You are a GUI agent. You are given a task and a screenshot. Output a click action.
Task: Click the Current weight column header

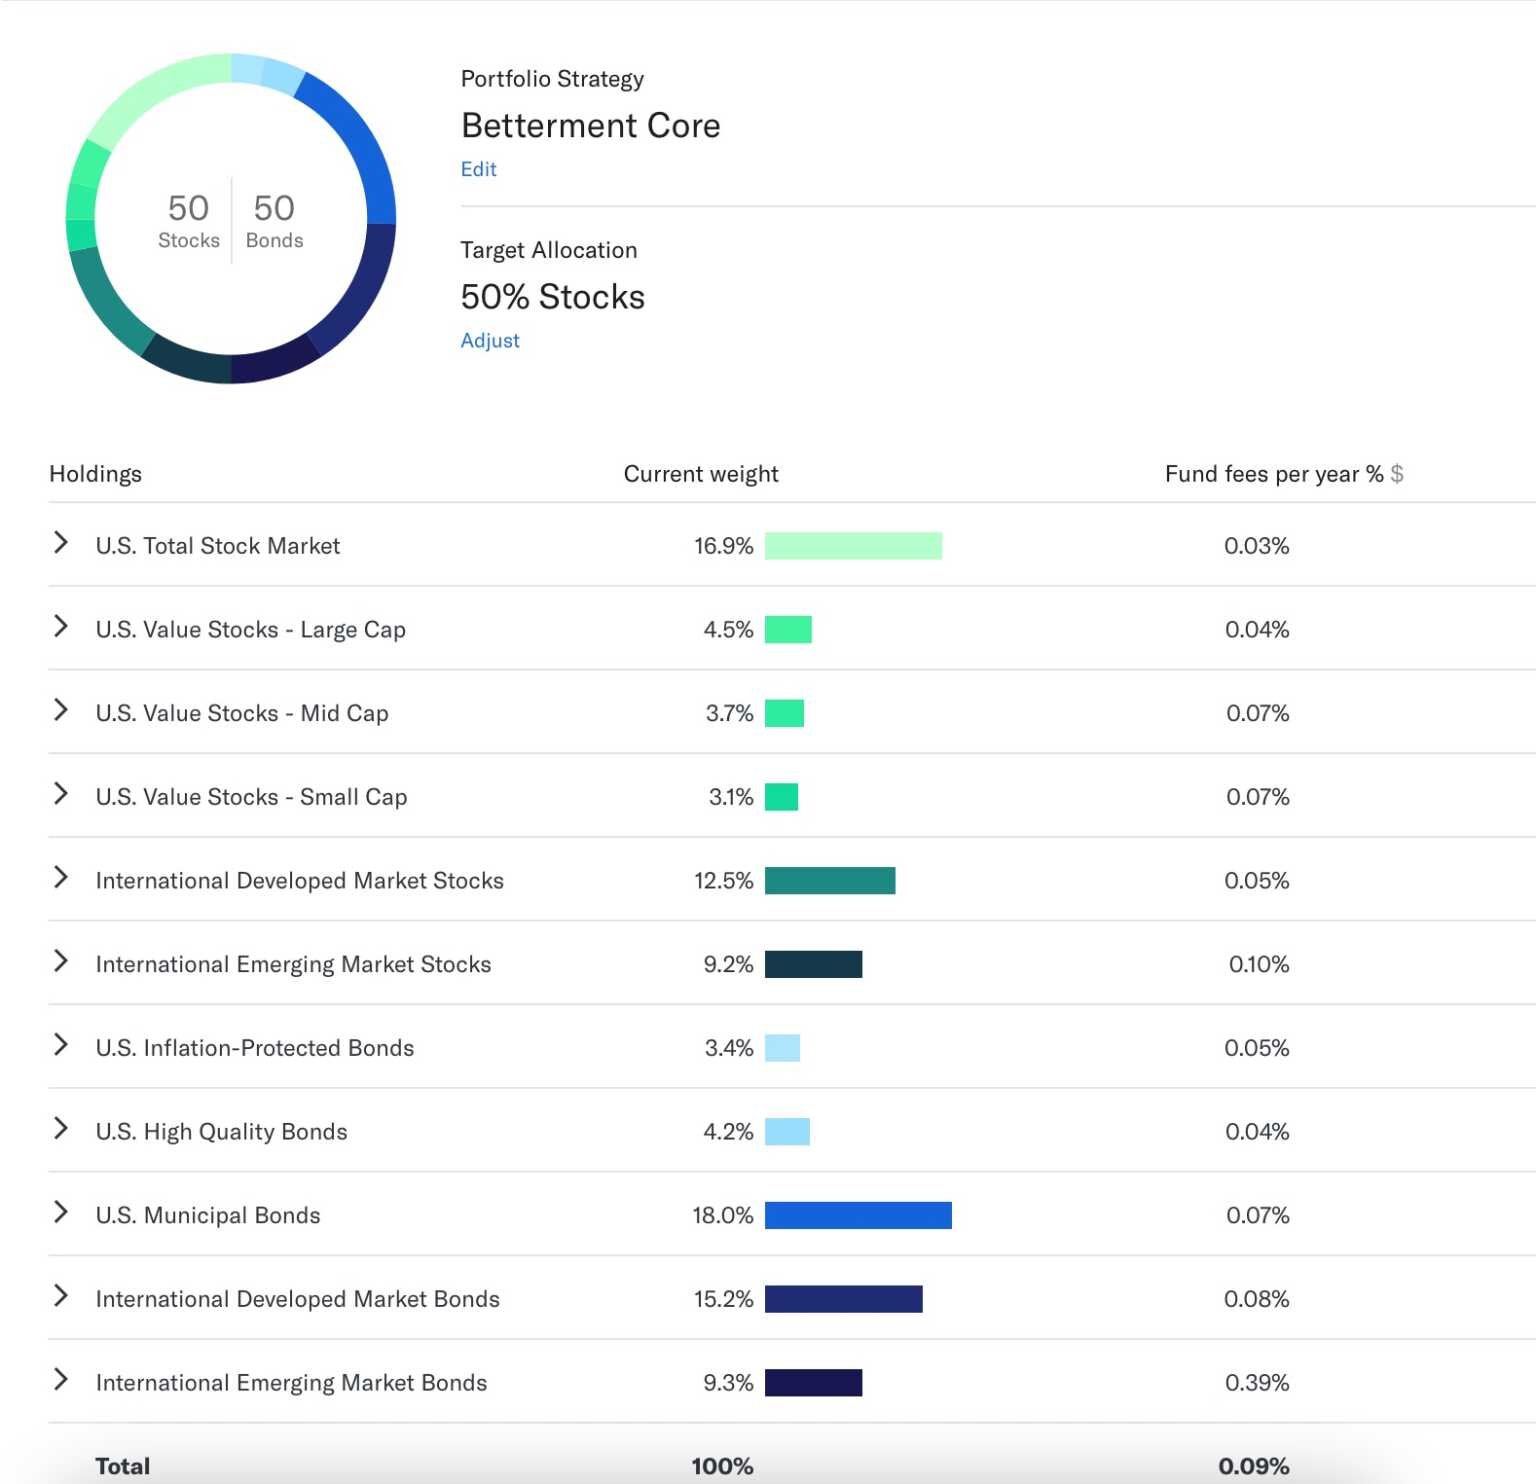700,474
